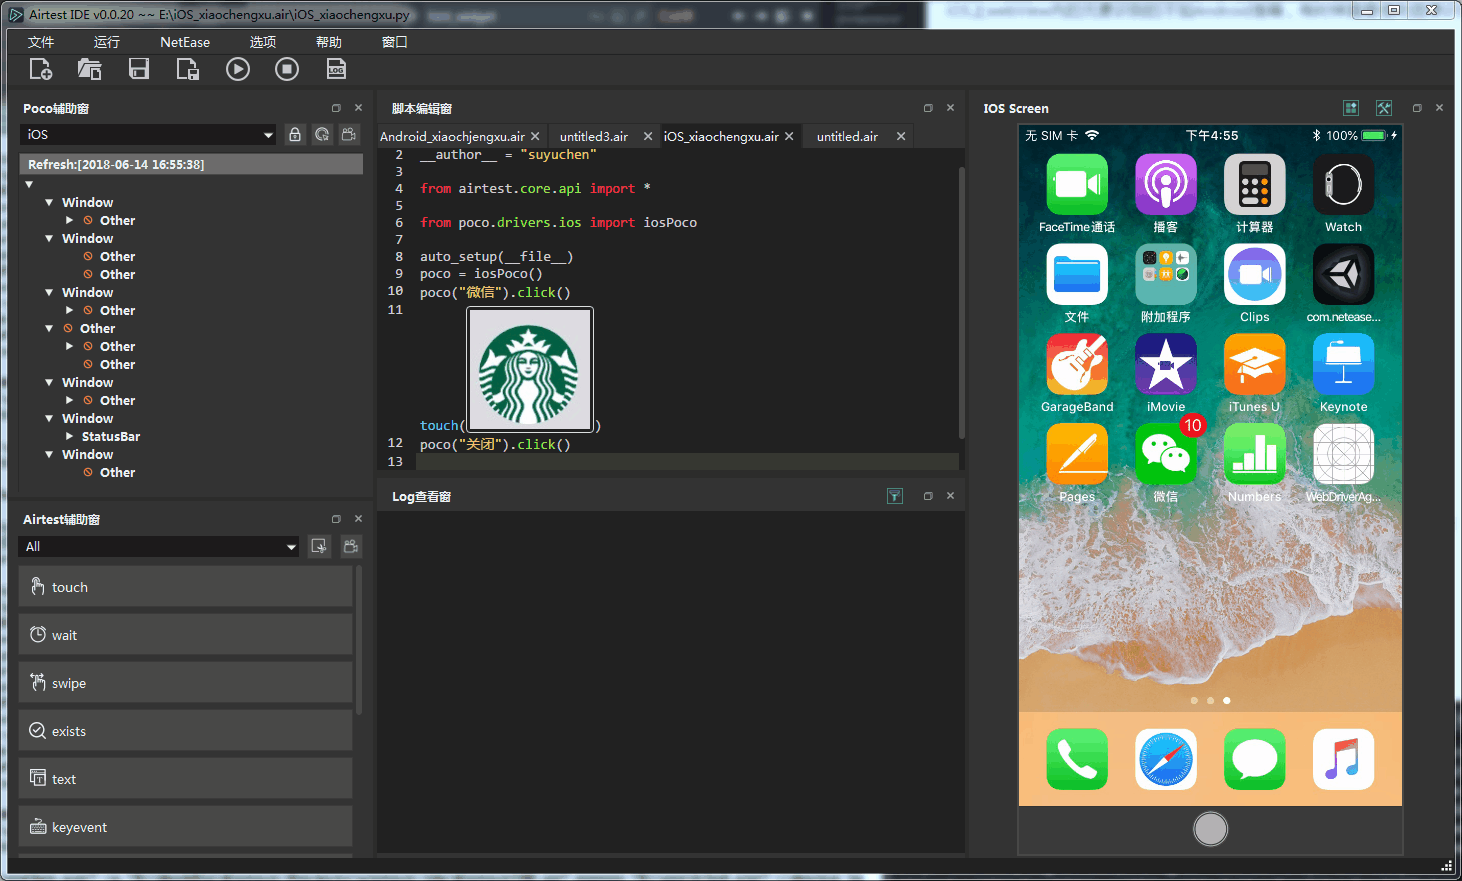
Task: Click the Save As toolbar icon
Action: pyautogui.click(x=187, y=69)
